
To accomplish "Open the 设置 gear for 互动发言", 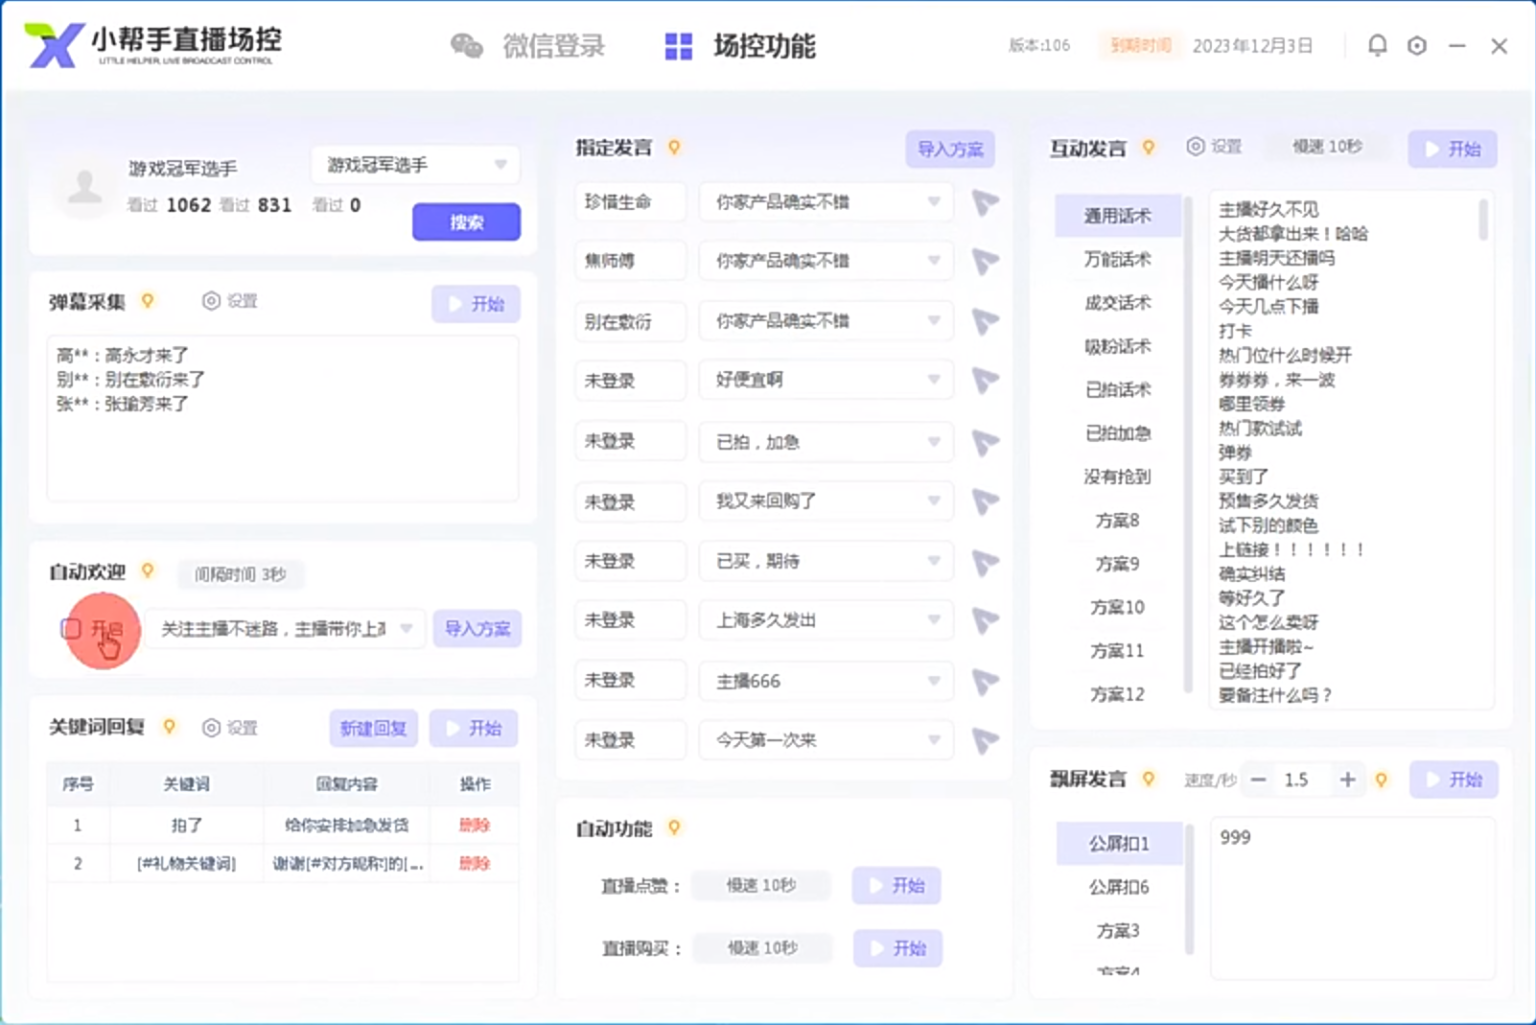I will coord(1214,147).
